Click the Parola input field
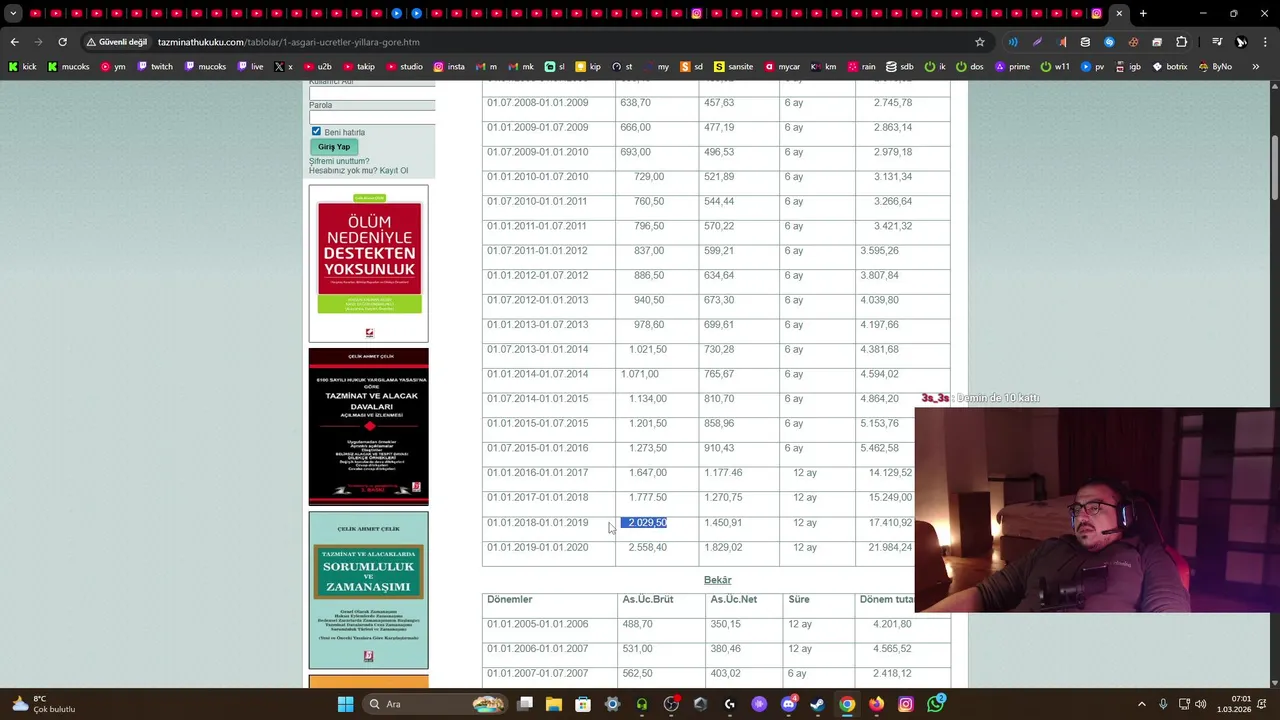The width and height of the screenshot is (1280, 720). [x=372, y=117]
